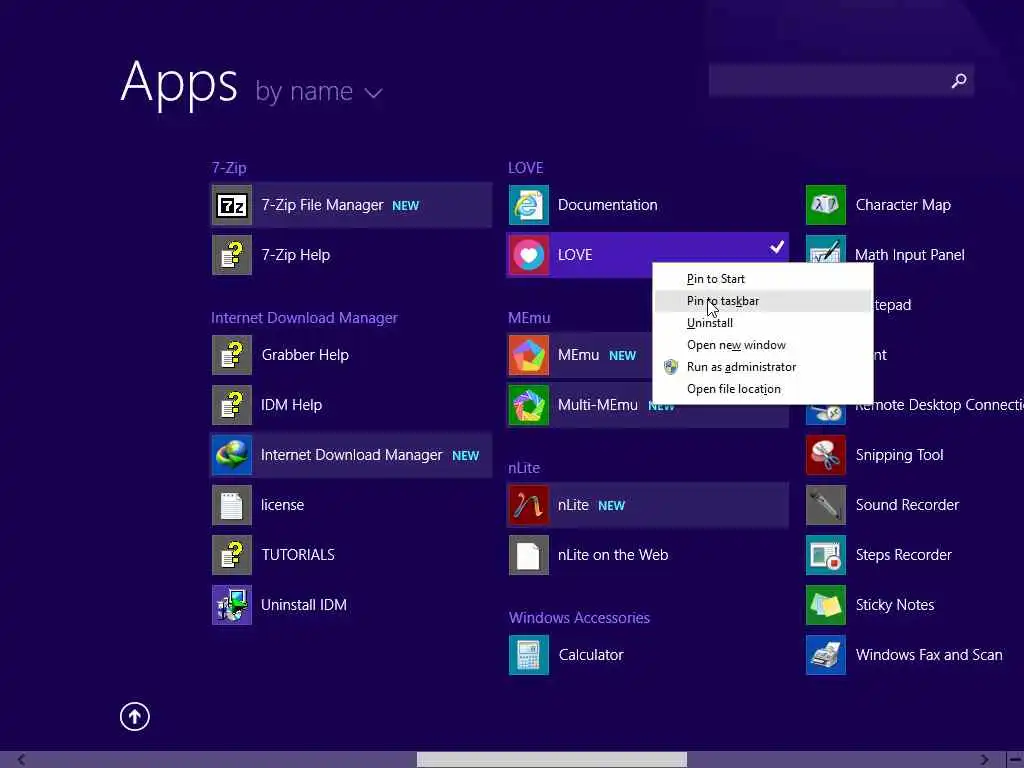Screen dimensions: 1024x768
Task: Click the 'Uninstall IDM' text label
Action: tap(304, 605)
